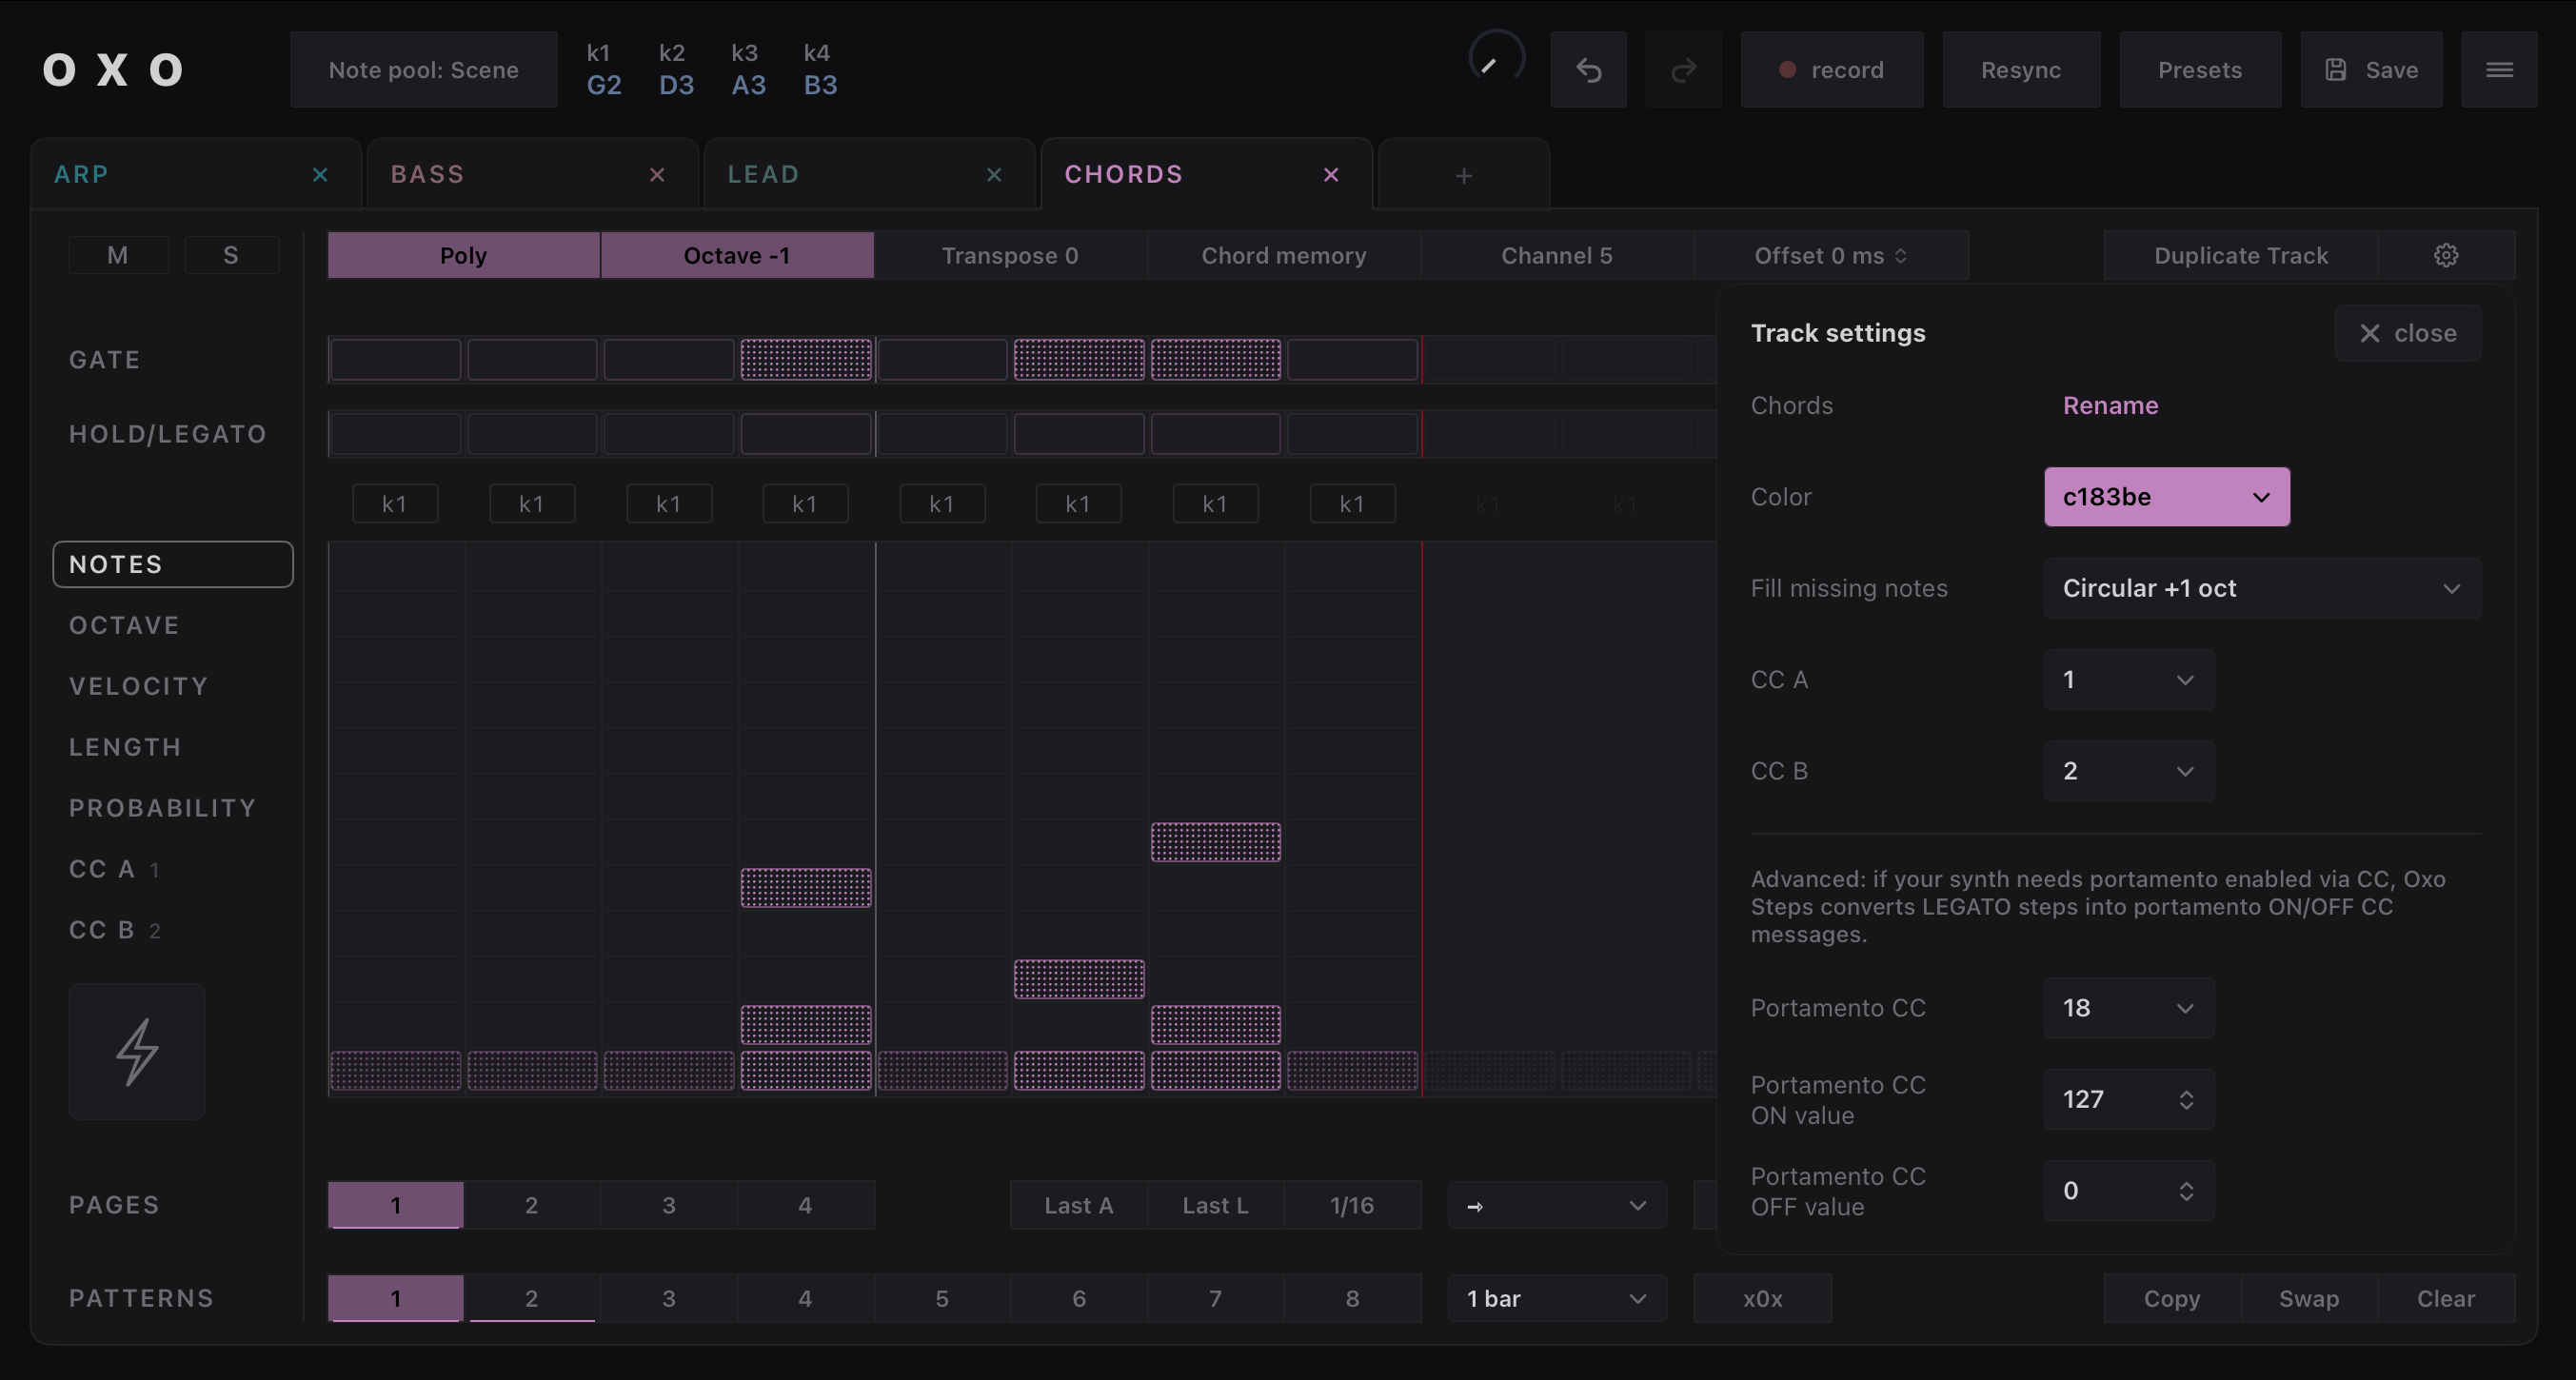Close the Track settings panel
The image size is (2576, 1380).
tap(2407, 333)
